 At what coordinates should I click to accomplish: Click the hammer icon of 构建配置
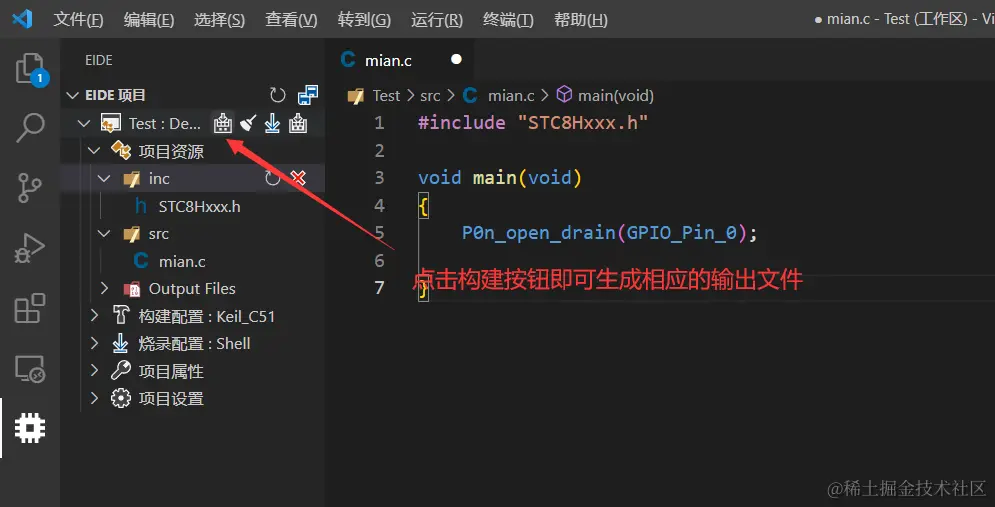[x=121, y=316]
